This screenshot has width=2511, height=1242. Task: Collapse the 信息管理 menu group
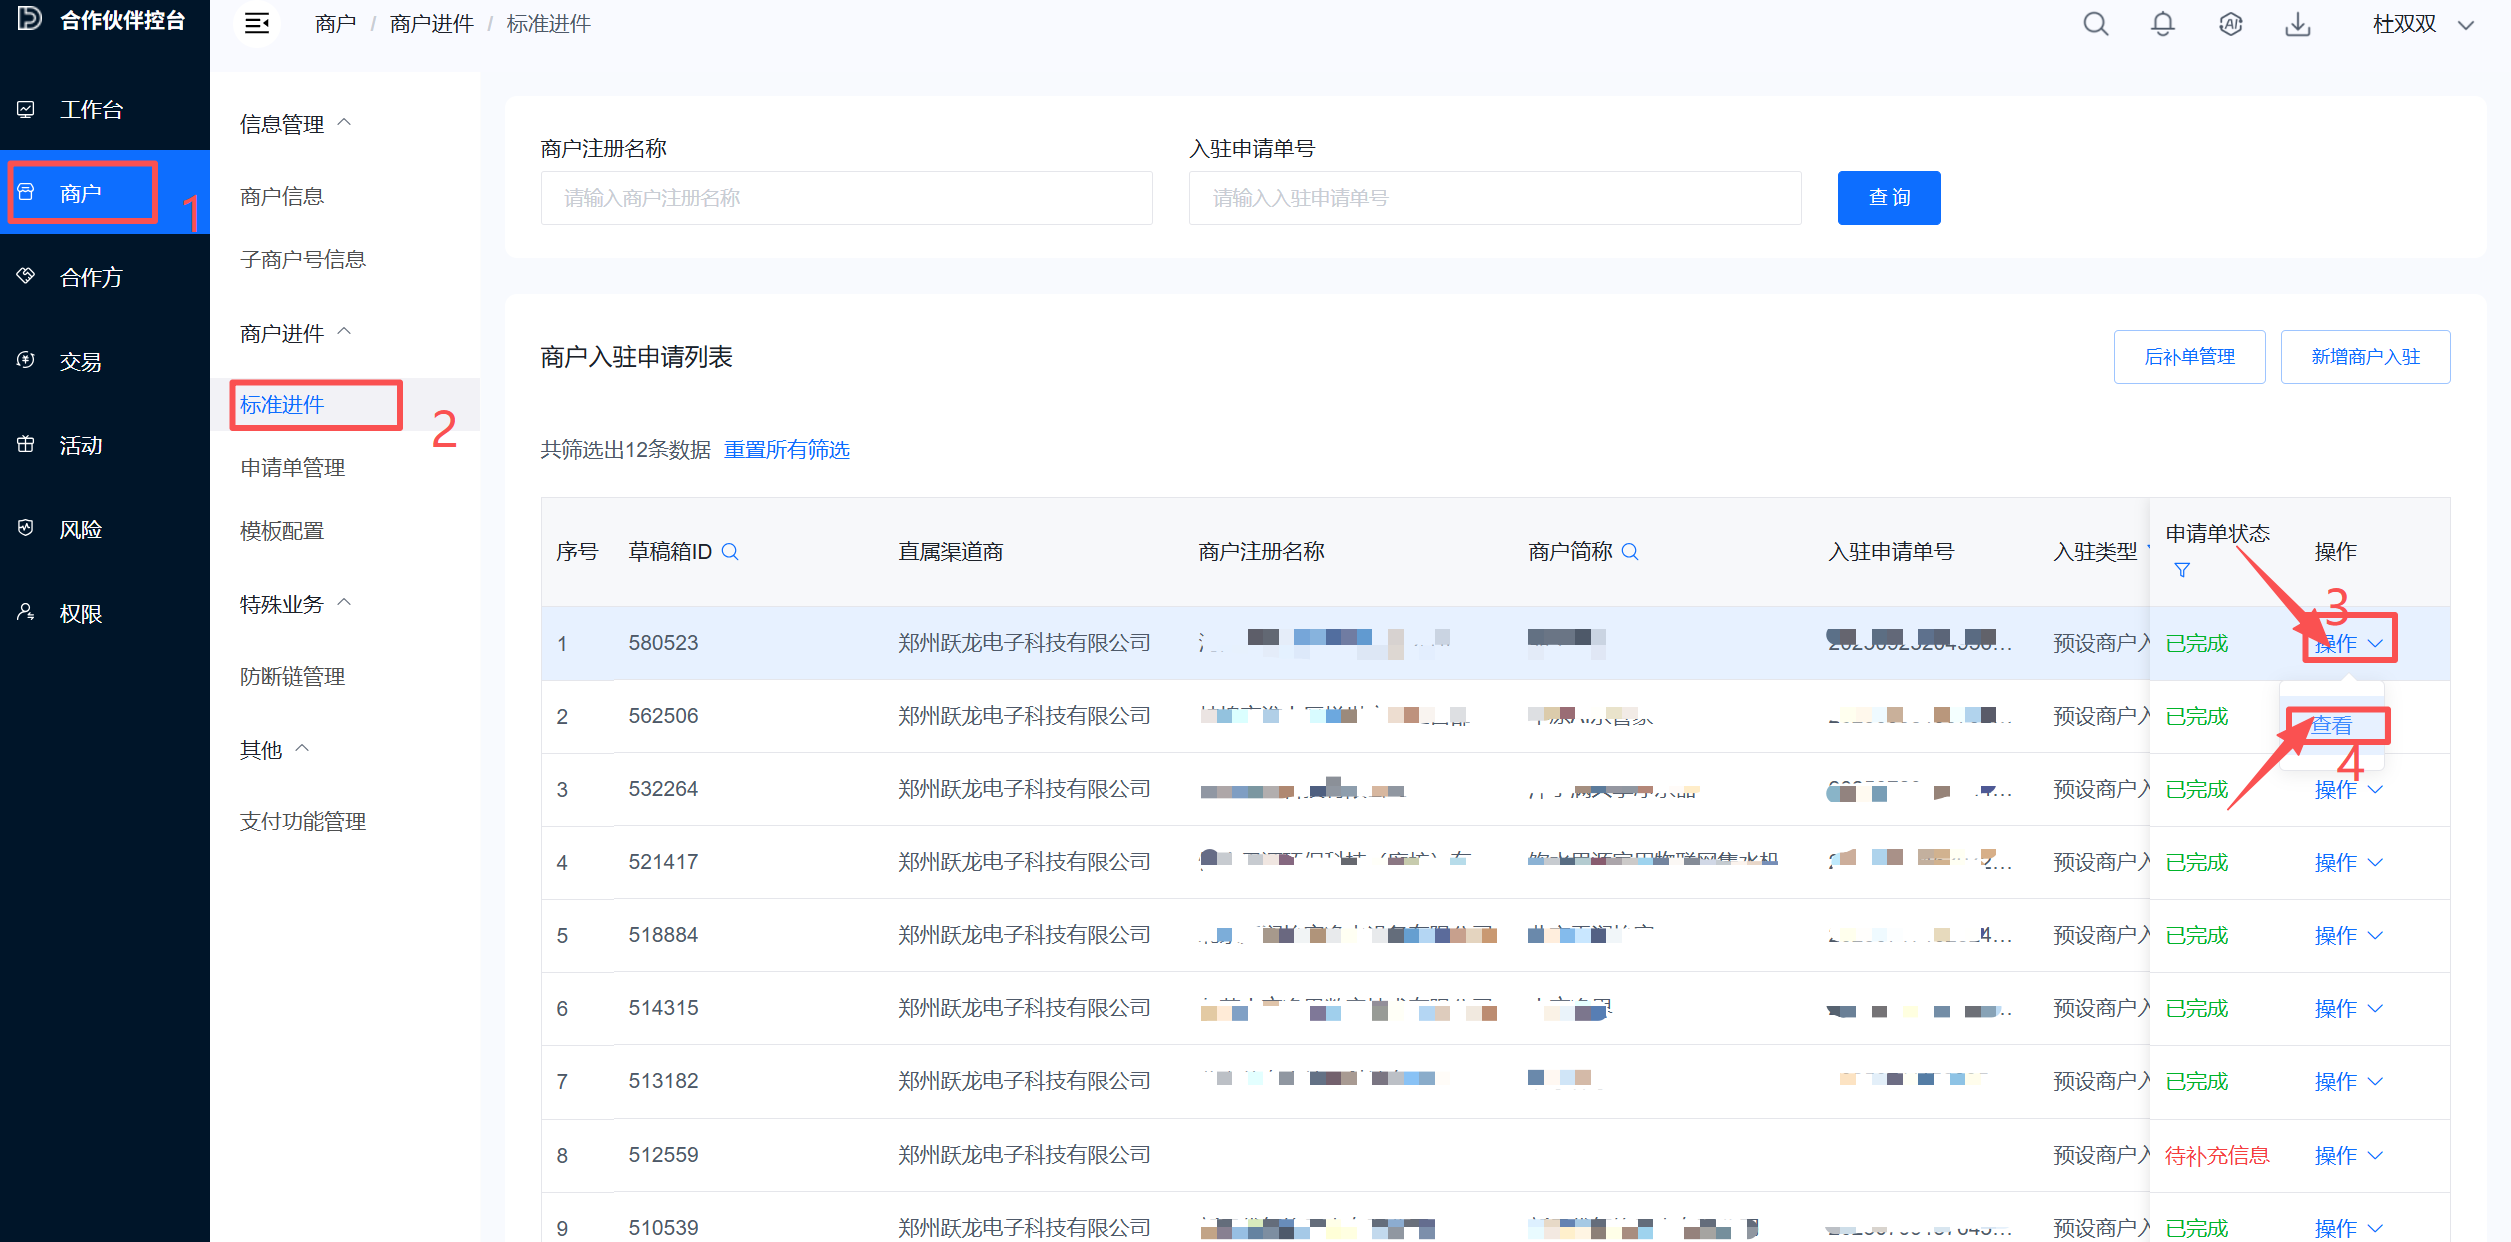295,124
